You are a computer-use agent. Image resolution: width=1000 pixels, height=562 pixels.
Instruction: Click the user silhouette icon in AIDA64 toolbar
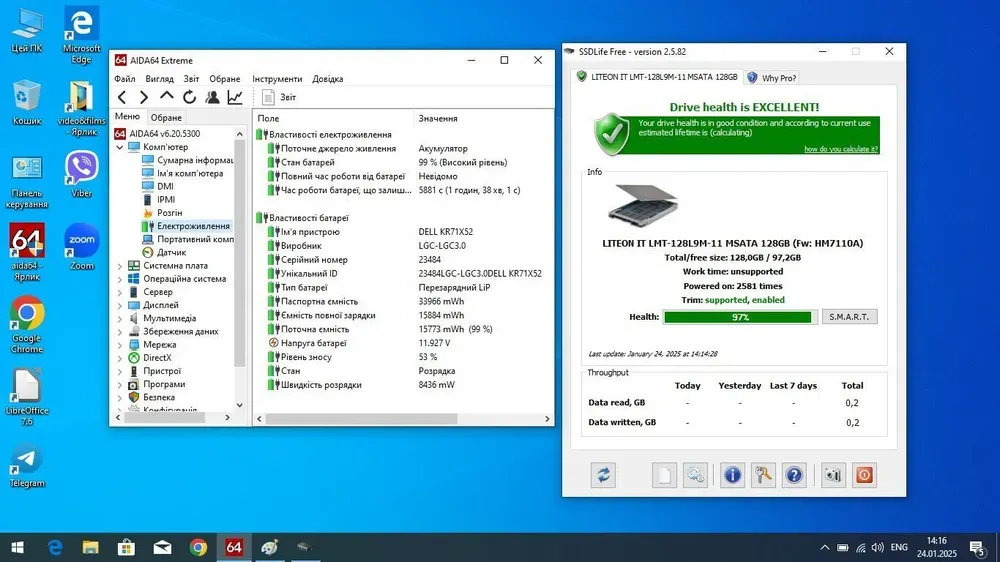[x=212, y=97]
